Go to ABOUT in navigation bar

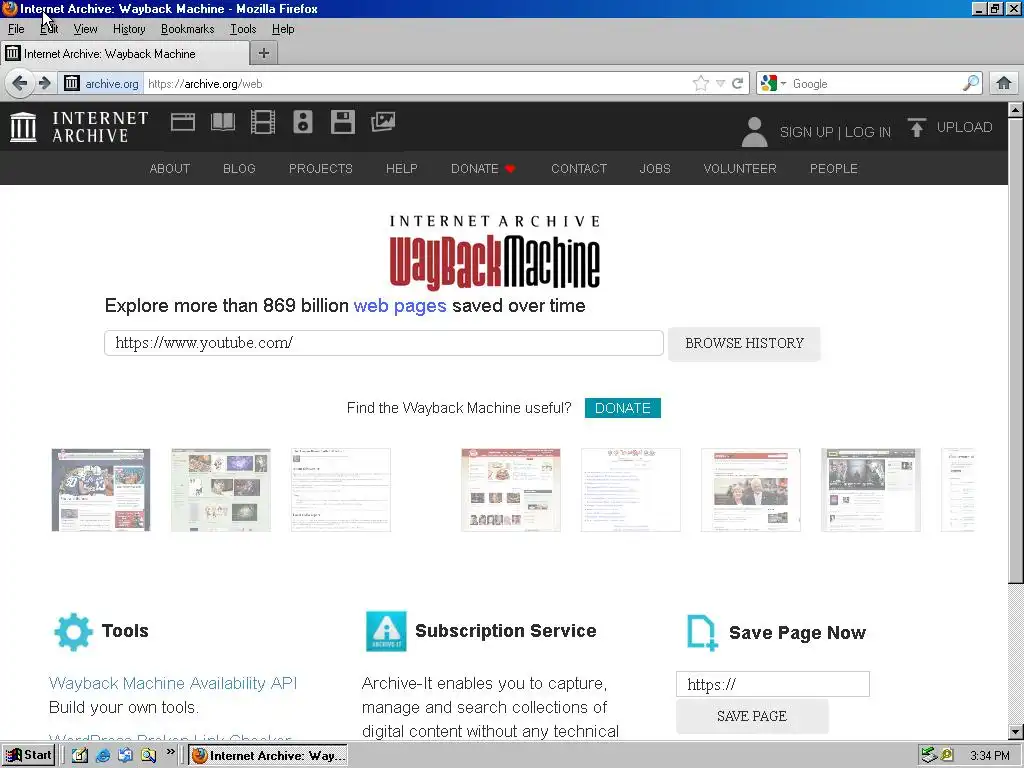170,168
